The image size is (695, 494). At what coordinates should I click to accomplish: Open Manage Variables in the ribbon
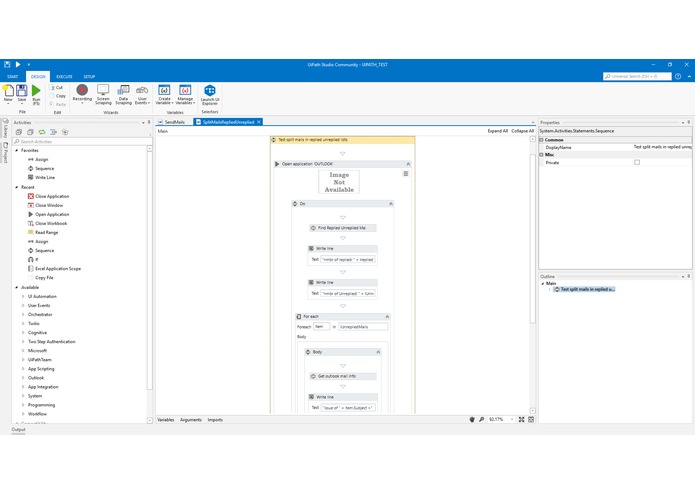tap(185, 94)
